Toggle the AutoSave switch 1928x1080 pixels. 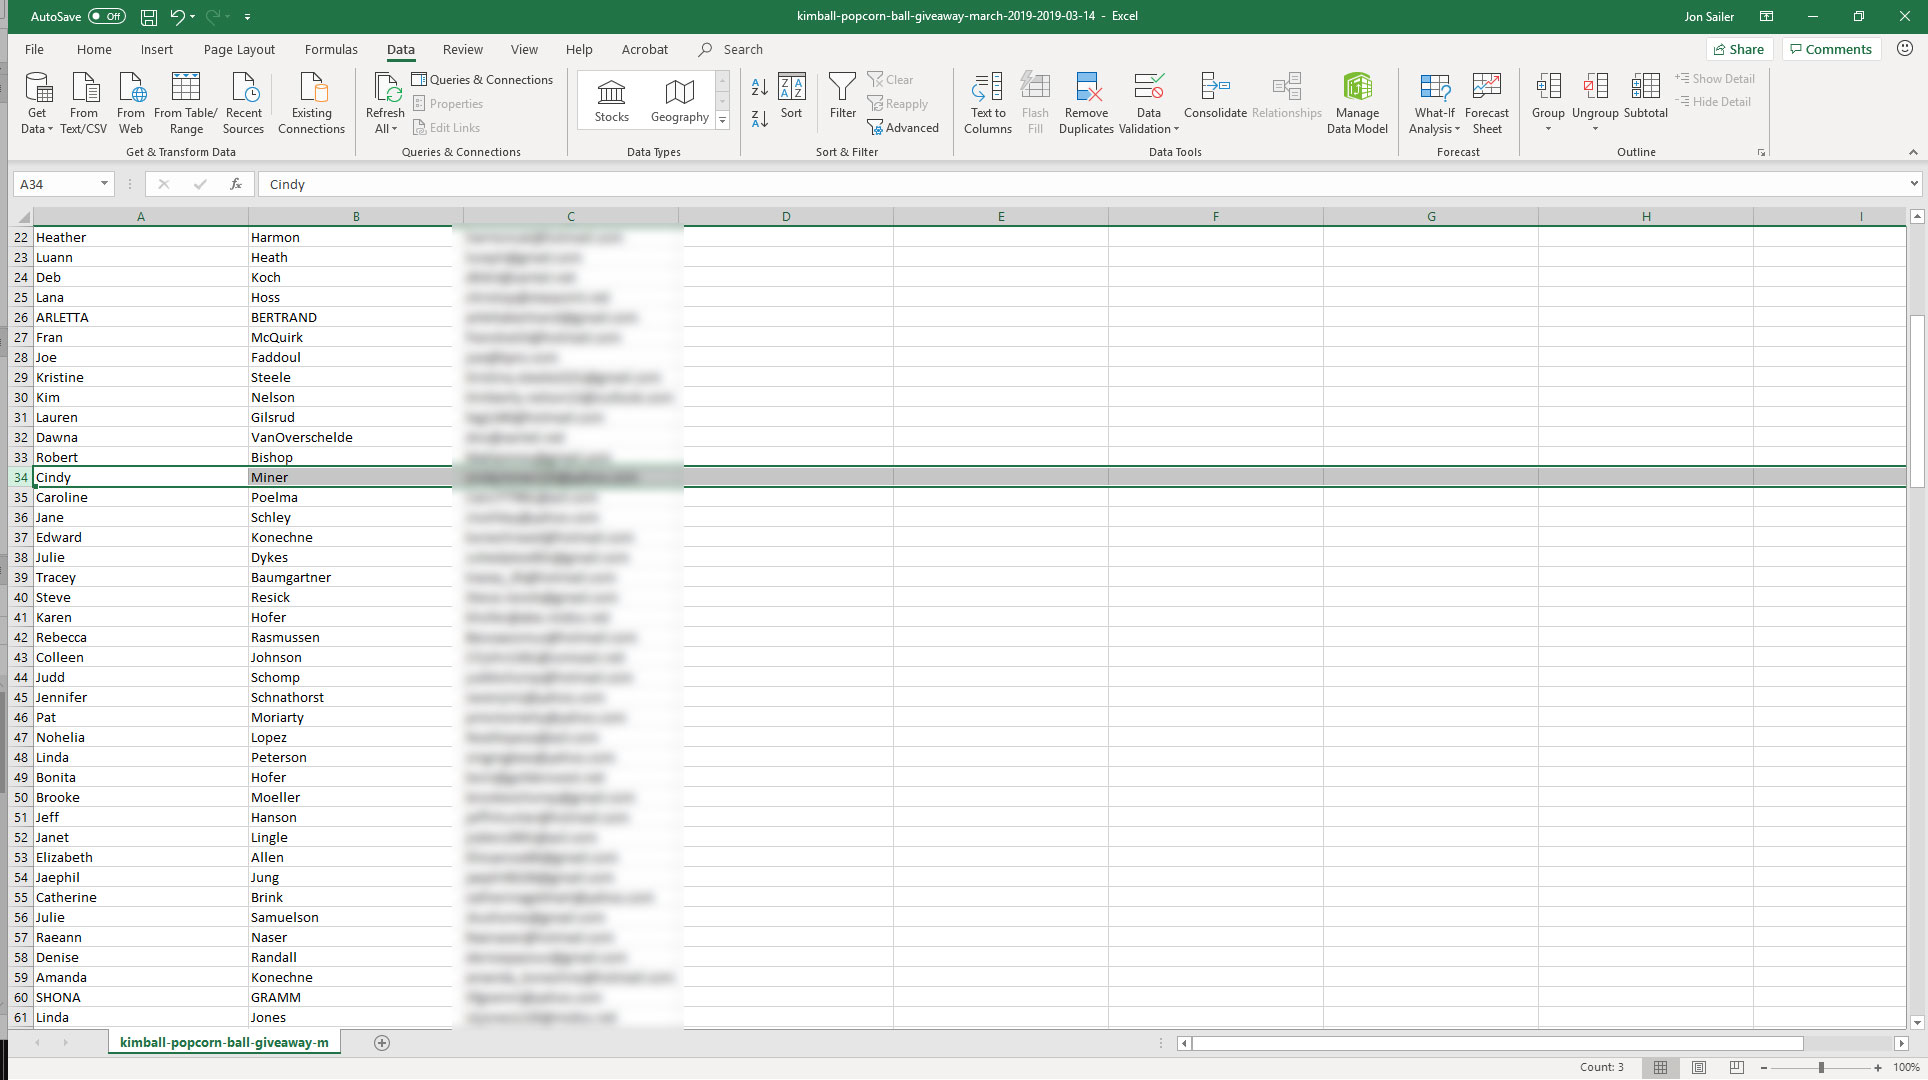pos(106,16)
